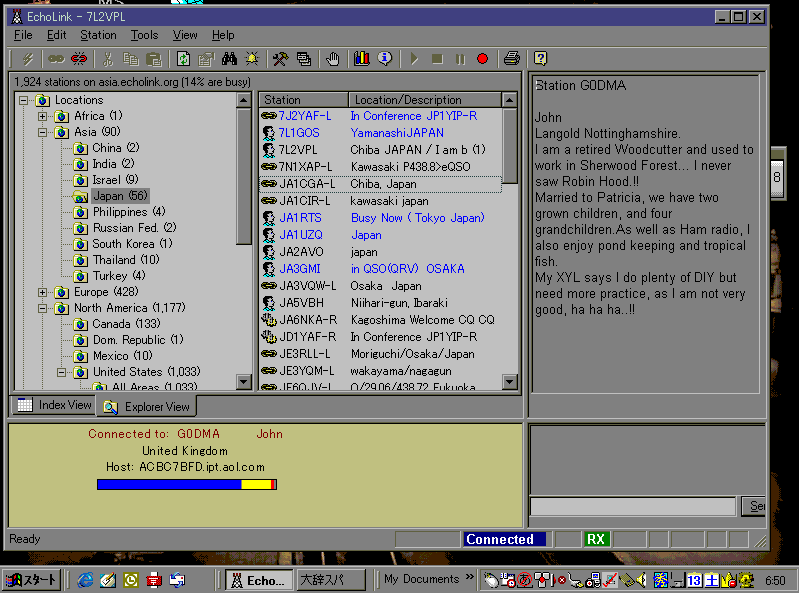
Task: Refresh the station list with green arrows icon
Action: (x=183, y=59)
